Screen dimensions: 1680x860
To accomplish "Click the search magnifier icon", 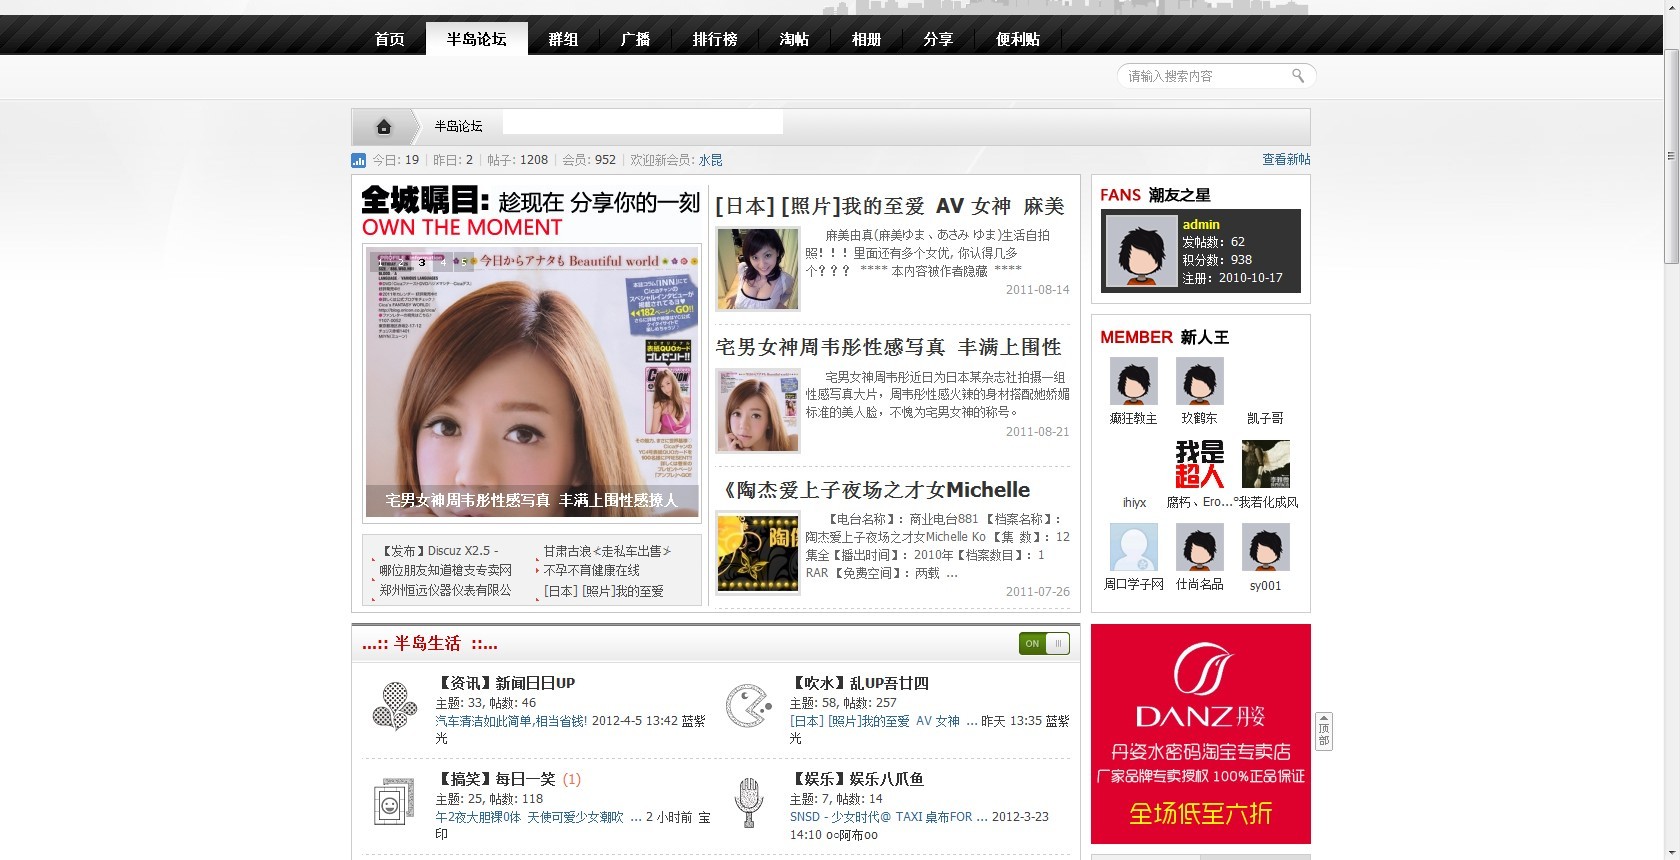I will click(1298, 76).
